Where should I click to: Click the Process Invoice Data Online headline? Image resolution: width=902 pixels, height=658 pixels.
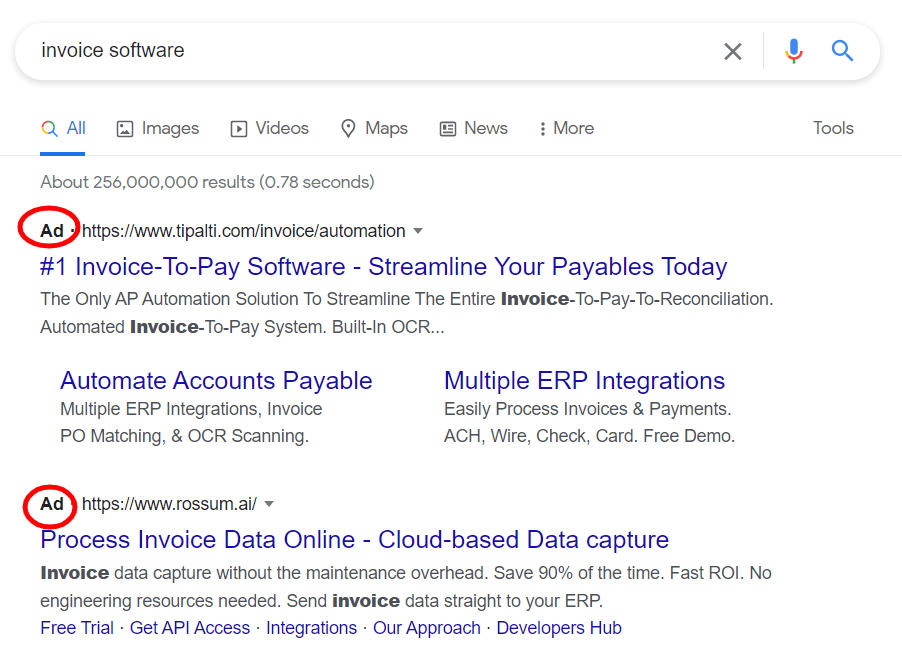(354, 540)
